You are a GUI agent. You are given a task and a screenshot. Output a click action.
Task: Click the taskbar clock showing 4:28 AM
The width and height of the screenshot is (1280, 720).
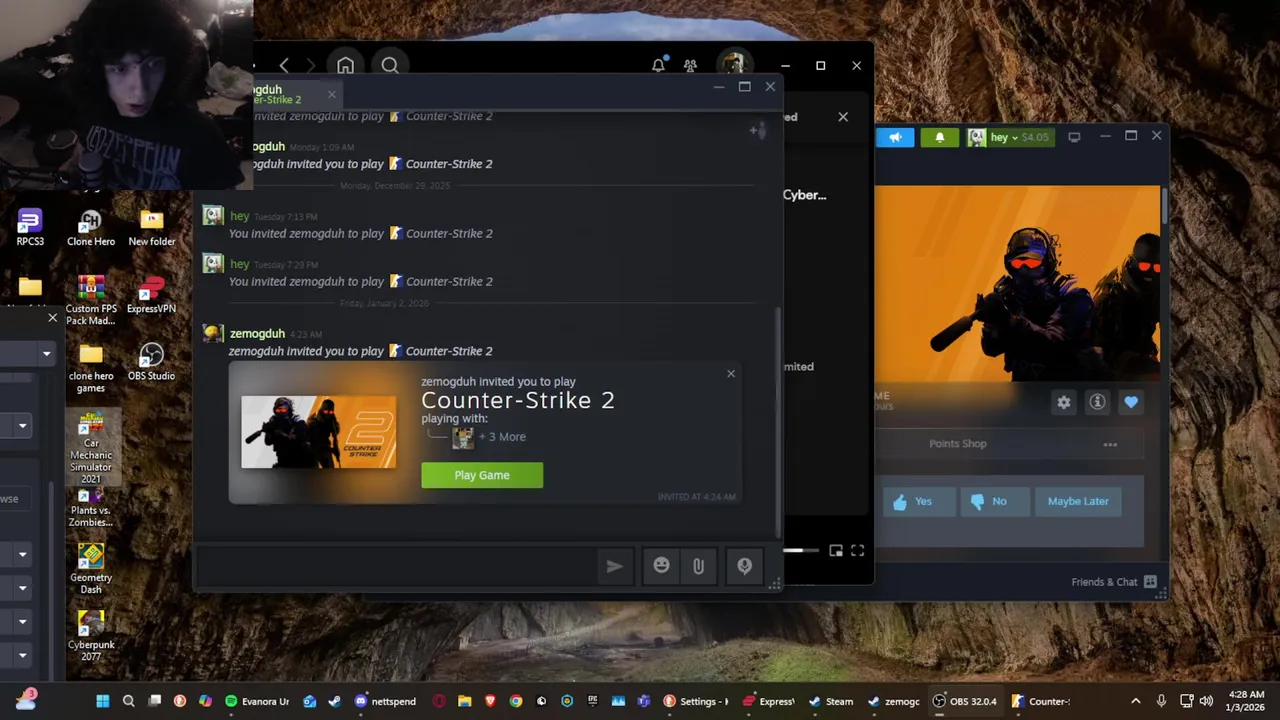point(1245,701)
